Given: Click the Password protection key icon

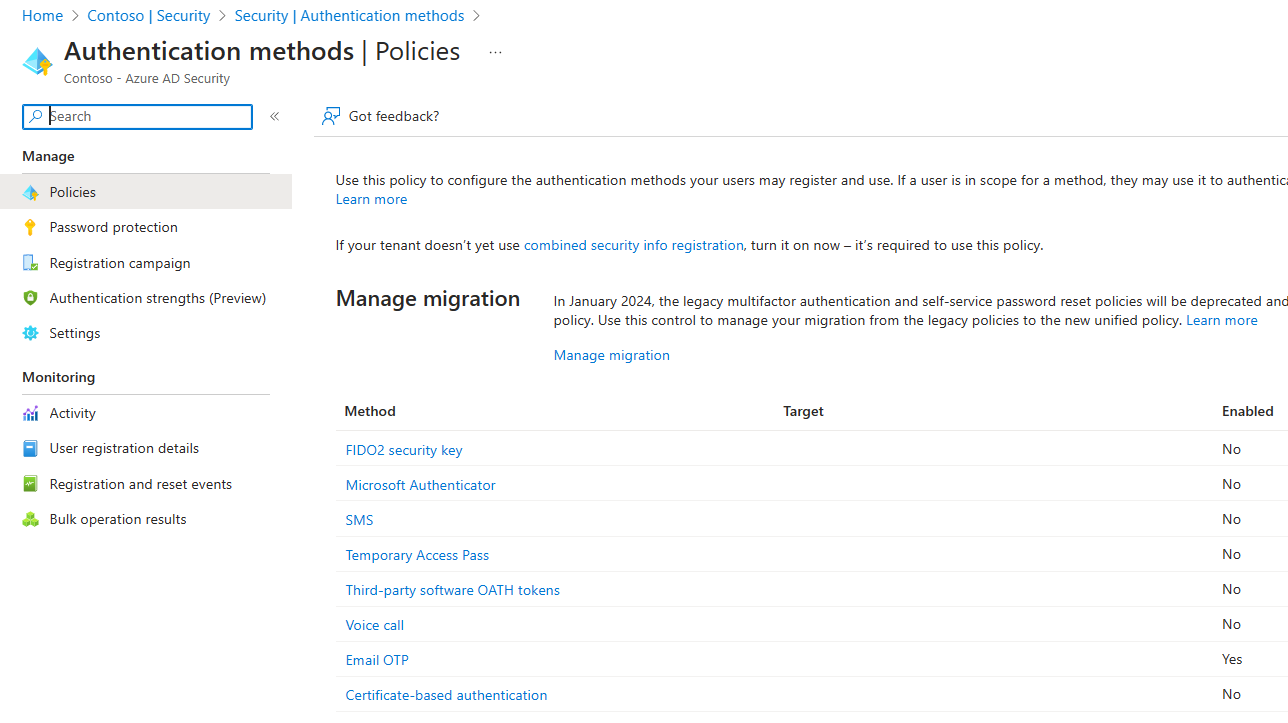Looking at the screenshot, I should 30,227.
